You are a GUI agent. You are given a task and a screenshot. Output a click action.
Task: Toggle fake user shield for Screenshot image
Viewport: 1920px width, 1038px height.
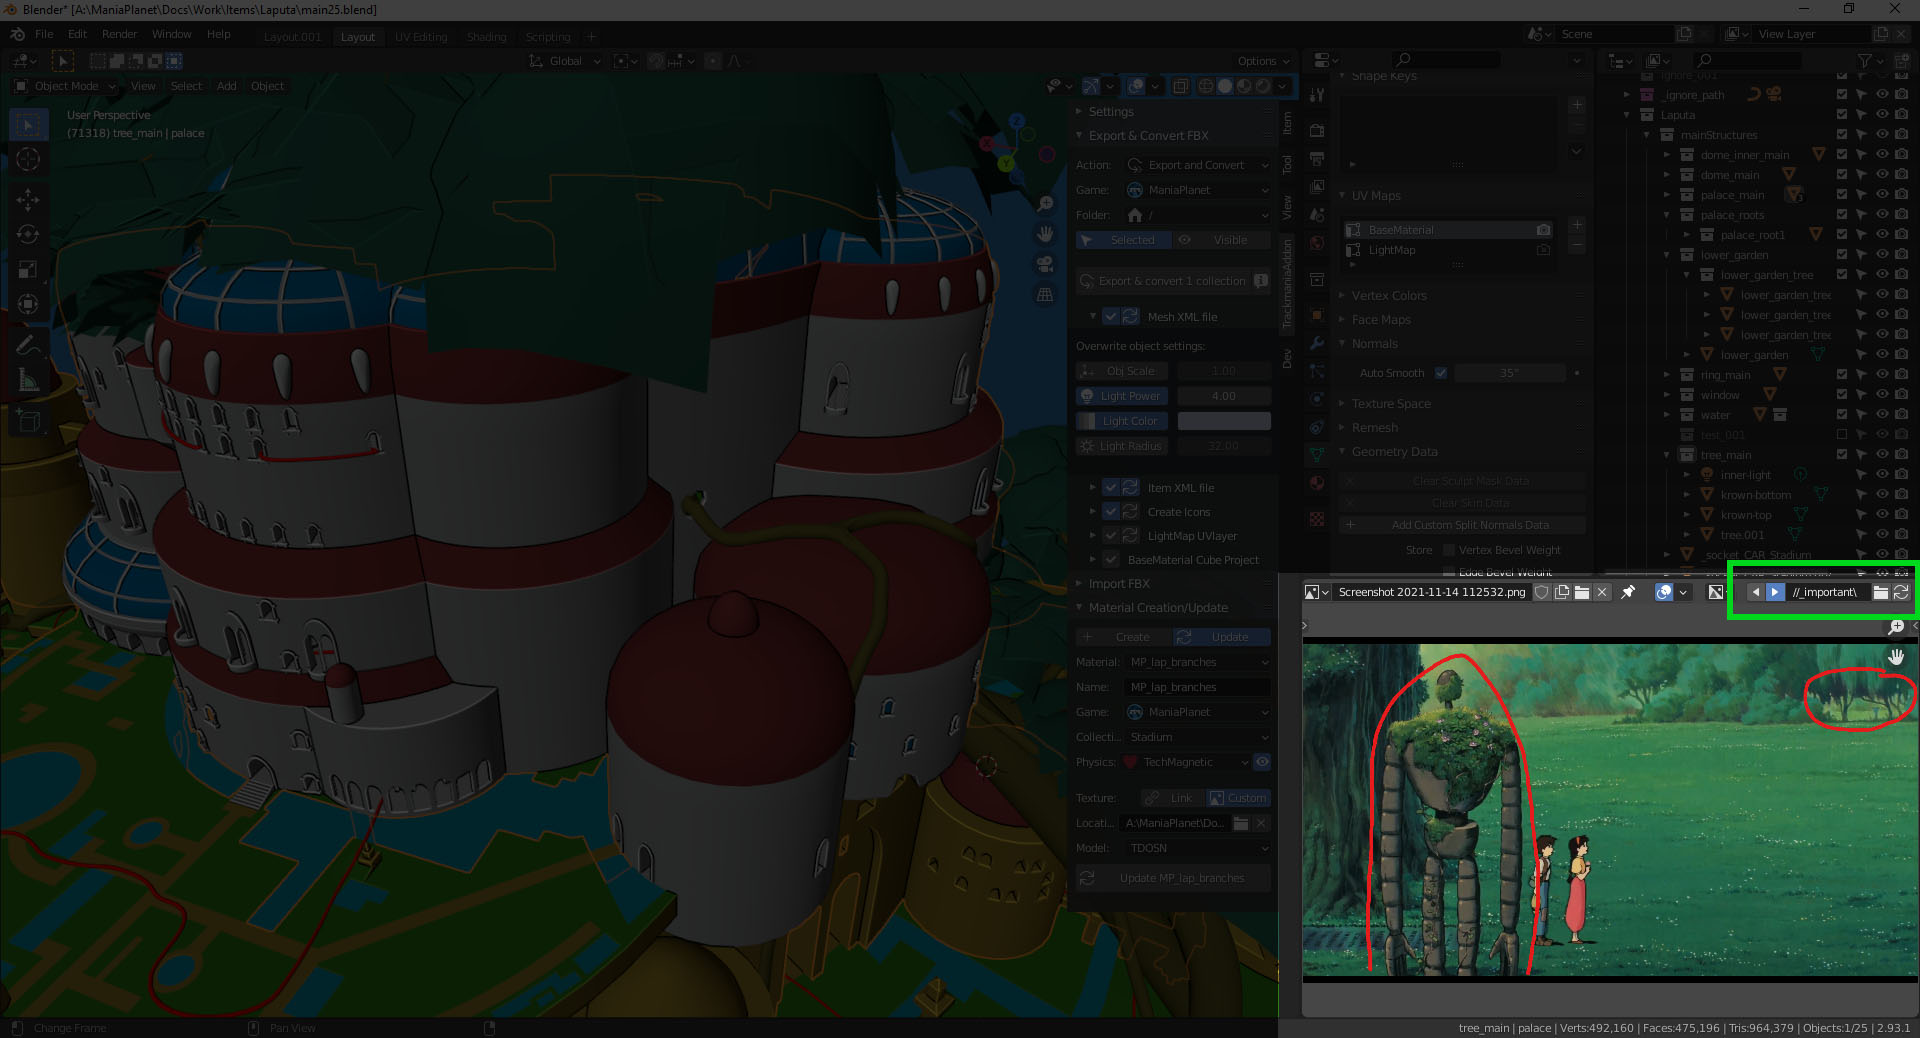1542,592
